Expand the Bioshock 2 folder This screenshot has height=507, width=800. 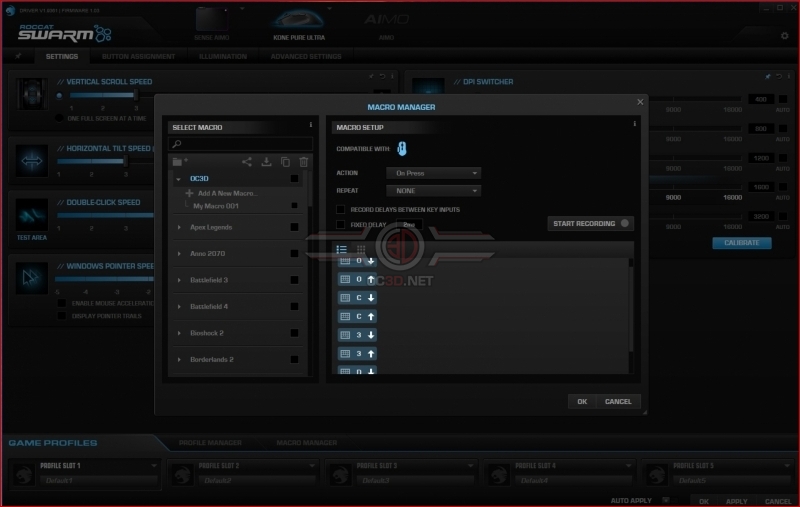[x=179, y=333]
